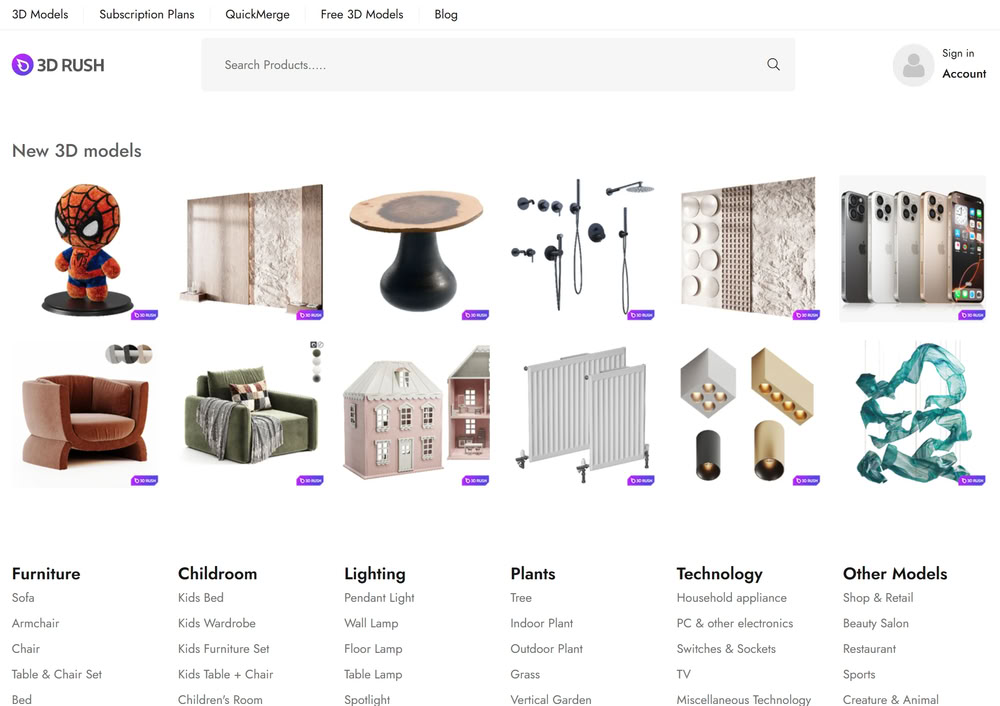Select the color swatches above the brown armchair
The width and height of the screenshot is (1000, 706).
(x=129, y=354)
